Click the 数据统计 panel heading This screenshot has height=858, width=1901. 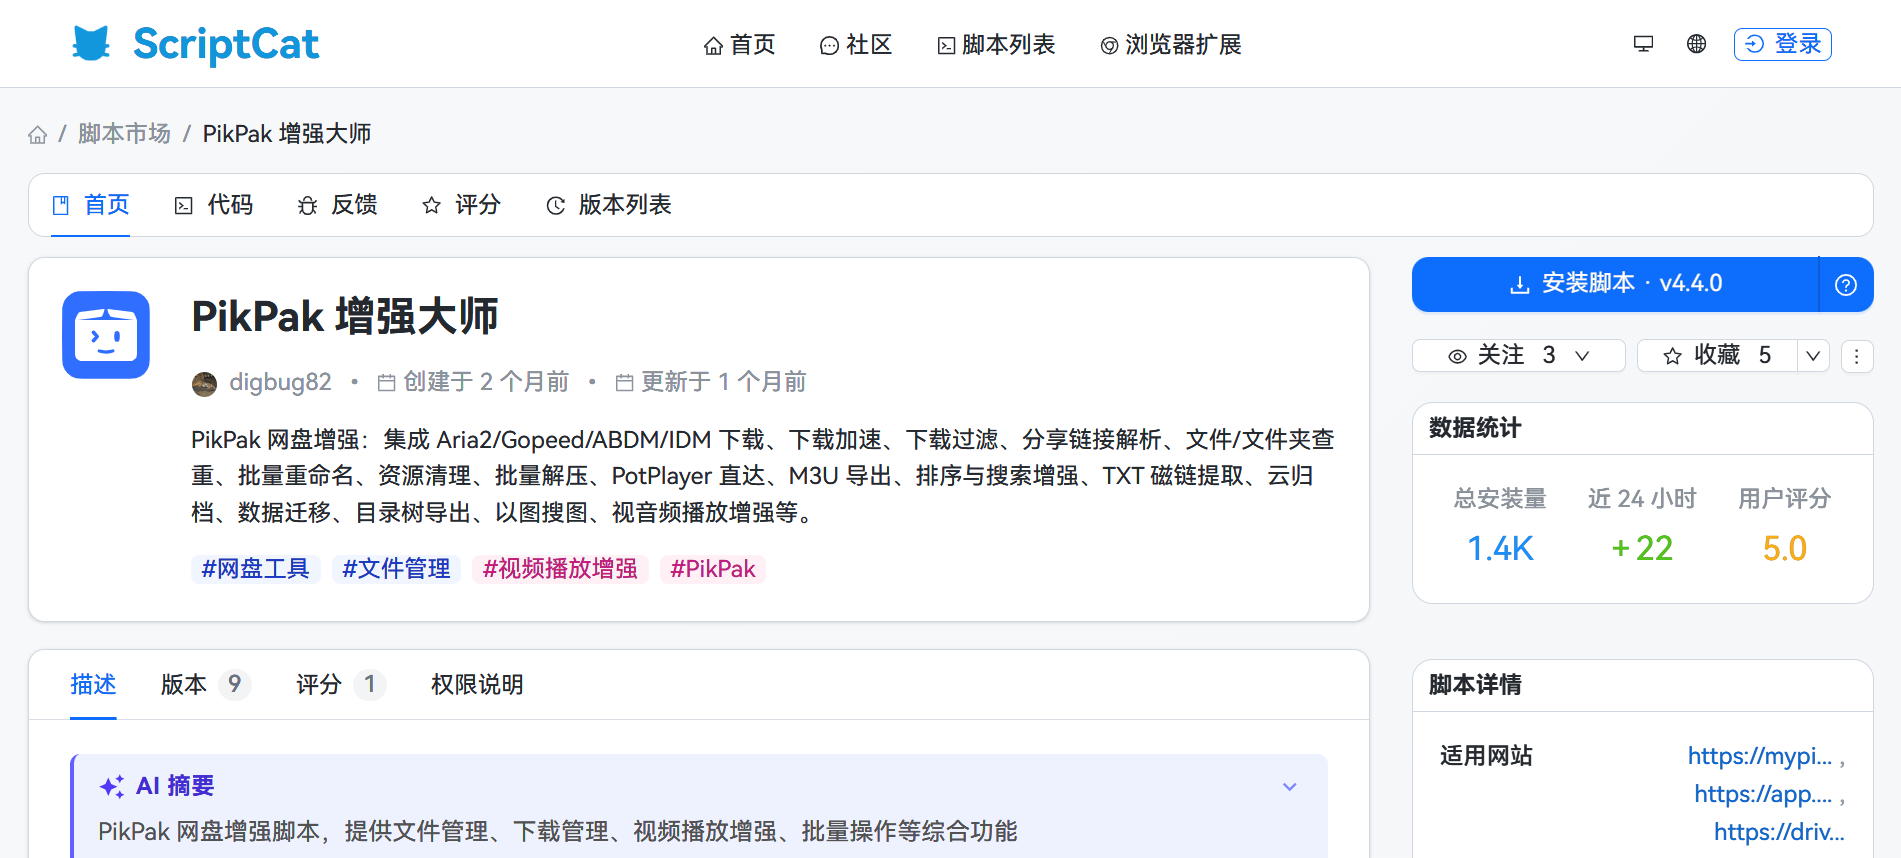[1475, 429]
